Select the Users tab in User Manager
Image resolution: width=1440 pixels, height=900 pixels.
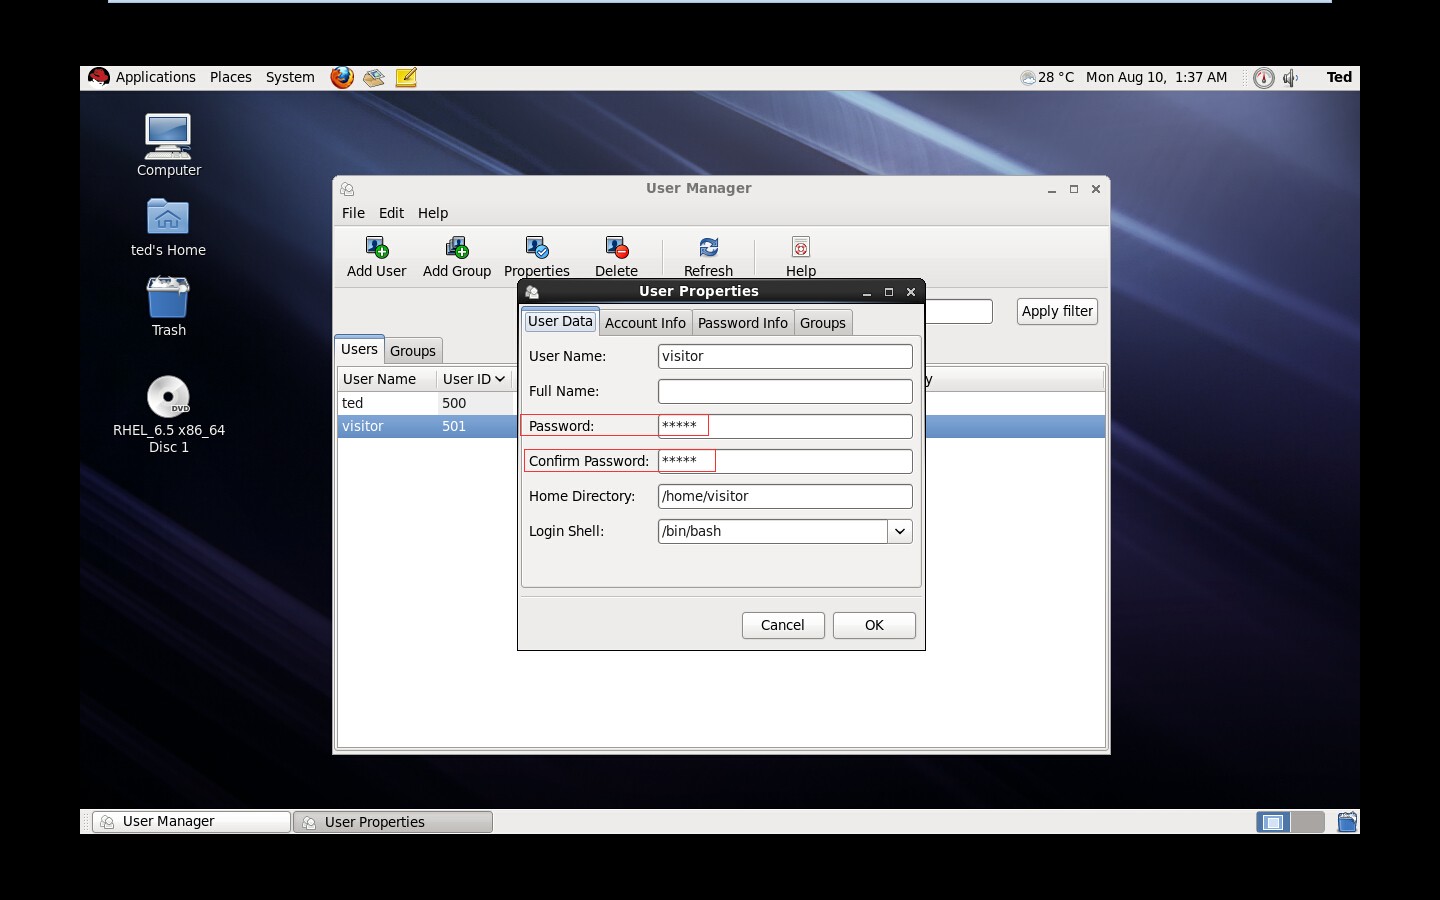pos(359,349)
